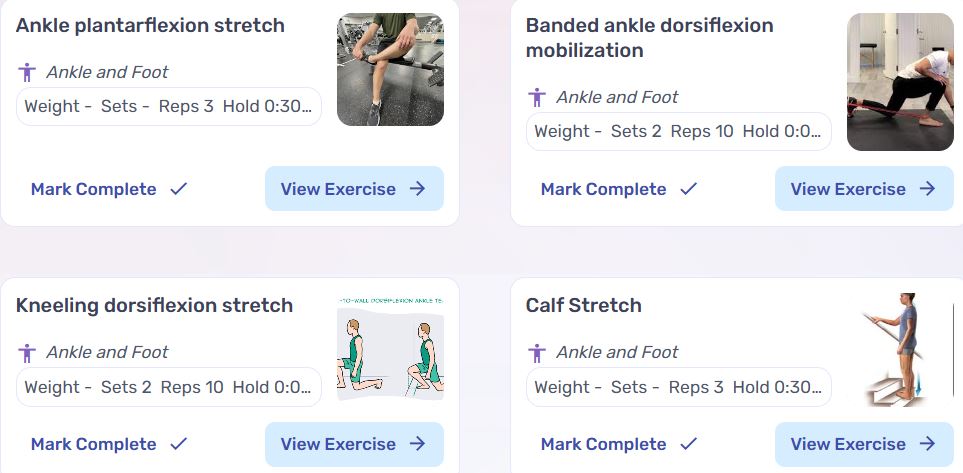Viewport: 963px width, 473px height.
Task: Open Kneeling dorsiflexion stretch illustration
Action: (x=390, y=348)
